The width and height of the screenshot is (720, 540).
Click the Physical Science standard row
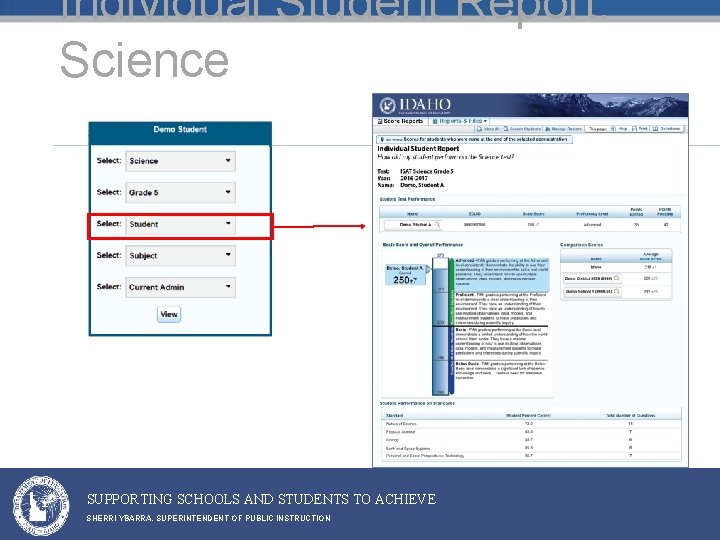pyautogui.click(x=531, y=432)
